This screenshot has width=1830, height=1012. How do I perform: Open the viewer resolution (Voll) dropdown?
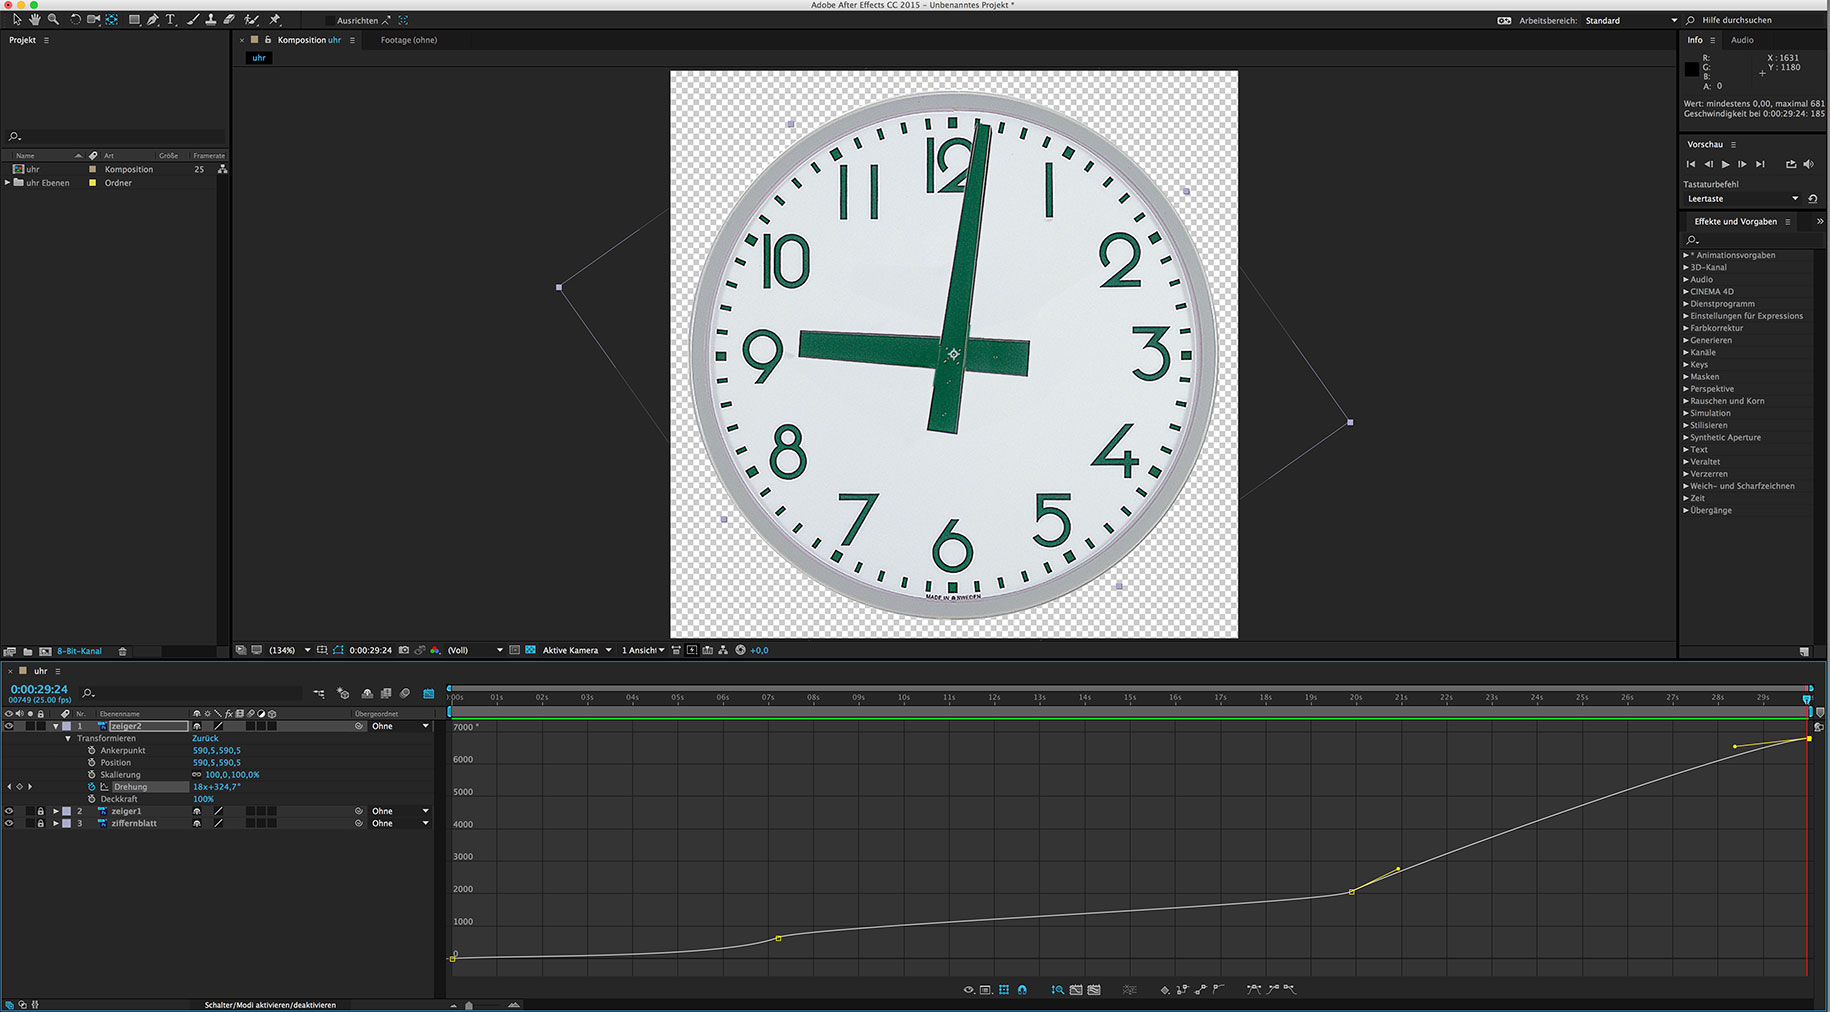475,650
